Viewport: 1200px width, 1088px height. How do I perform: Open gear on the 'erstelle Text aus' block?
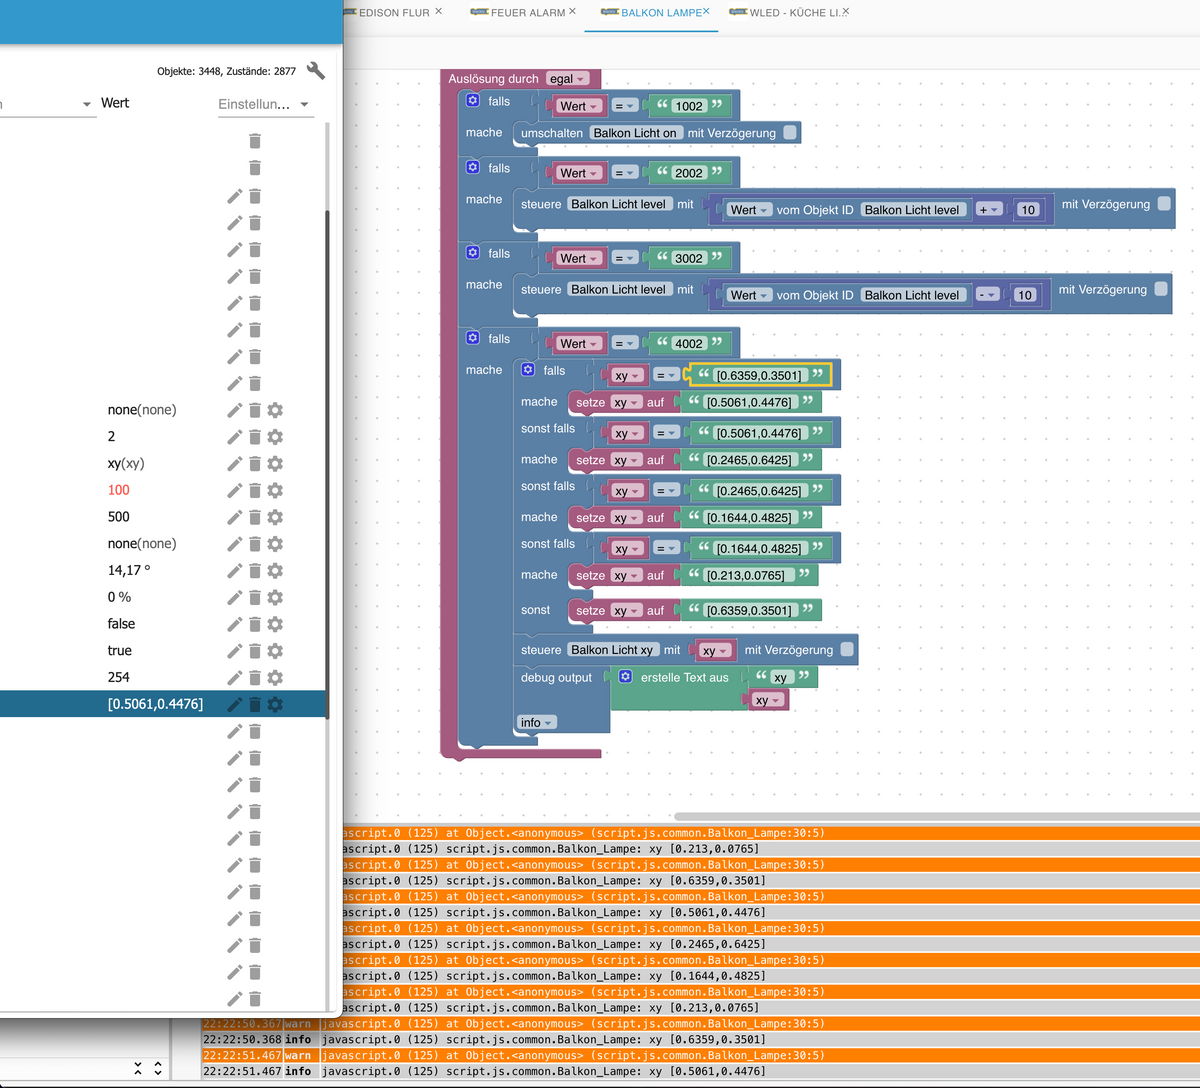point(626,677)
